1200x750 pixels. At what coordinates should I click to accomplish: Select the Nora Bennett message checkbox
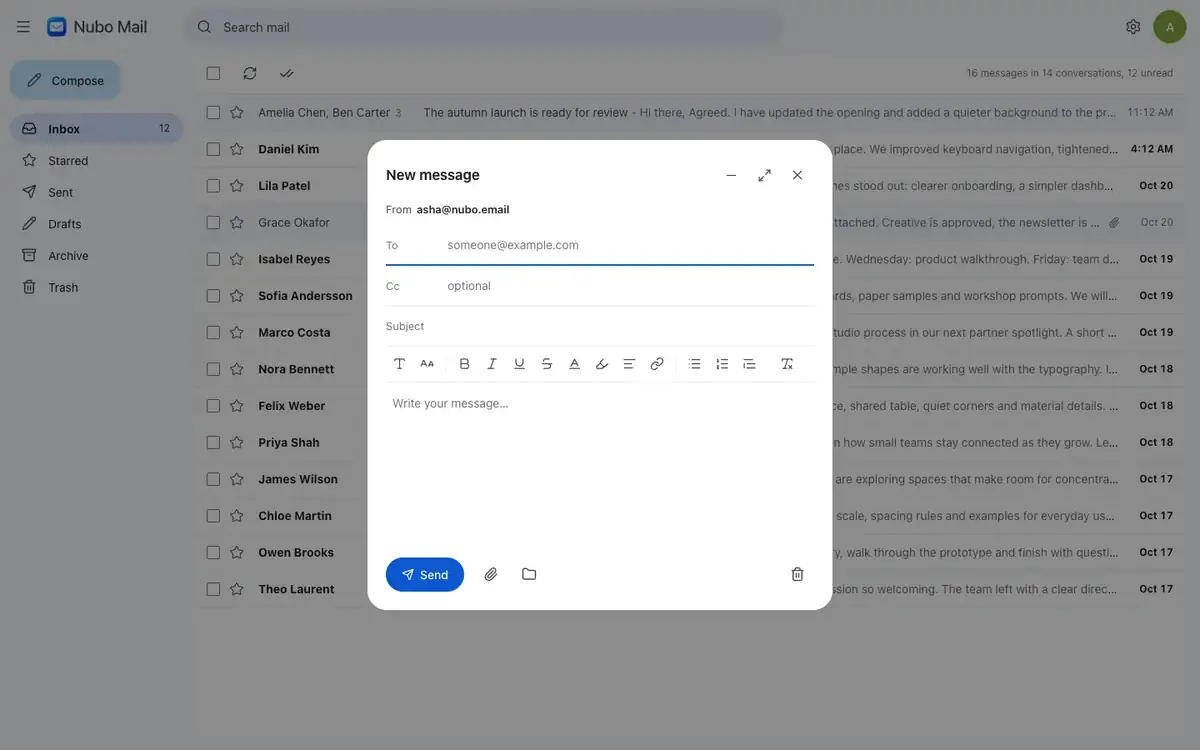pyautogui.click(x=213, y=369)
